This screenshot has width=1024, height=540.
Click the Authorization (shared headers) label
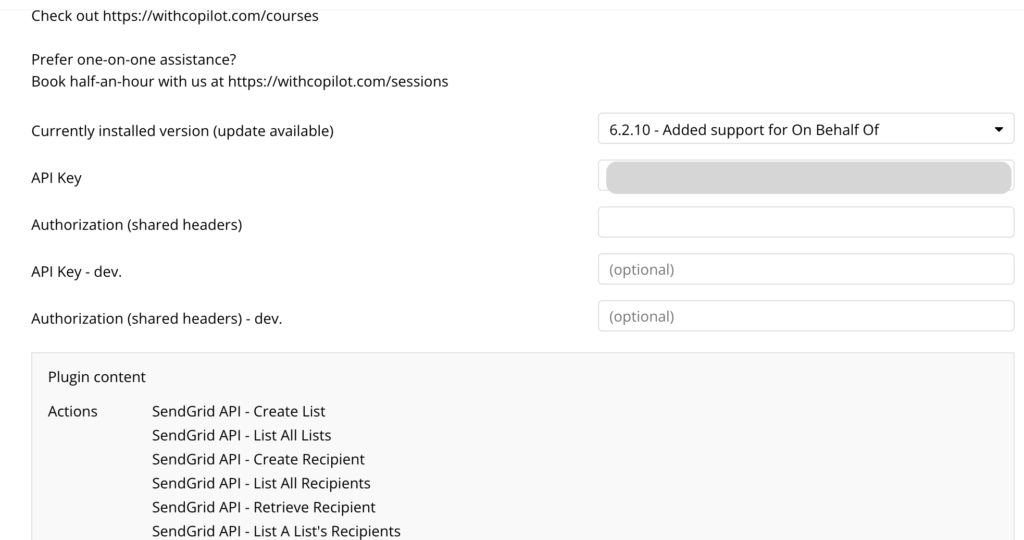click(x=137, y=224)
